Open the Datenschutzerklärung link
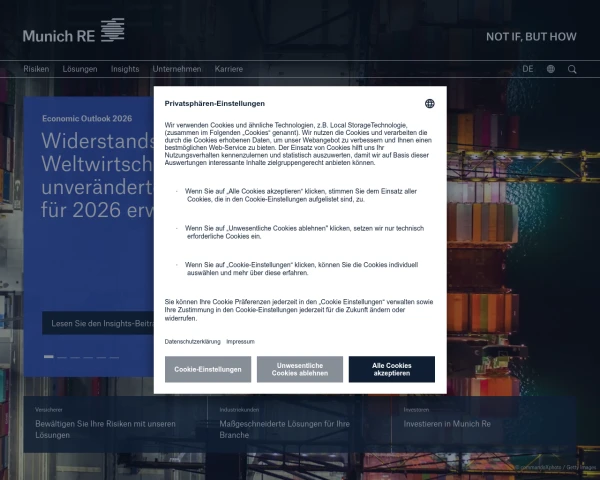This screenshot has height=480, width=600. pyautogui.click(x=192, y=341)
